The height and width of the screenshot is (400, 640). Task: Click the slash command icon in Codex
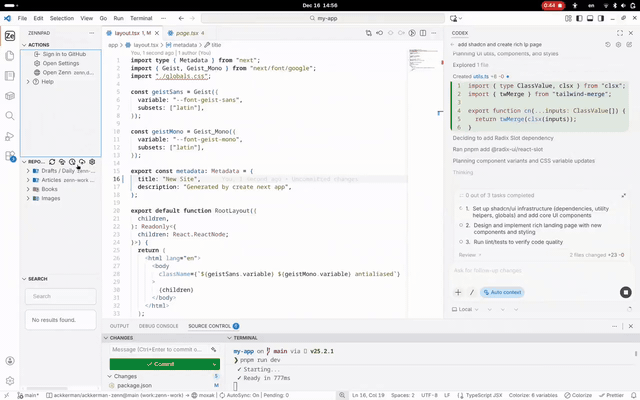472,292
